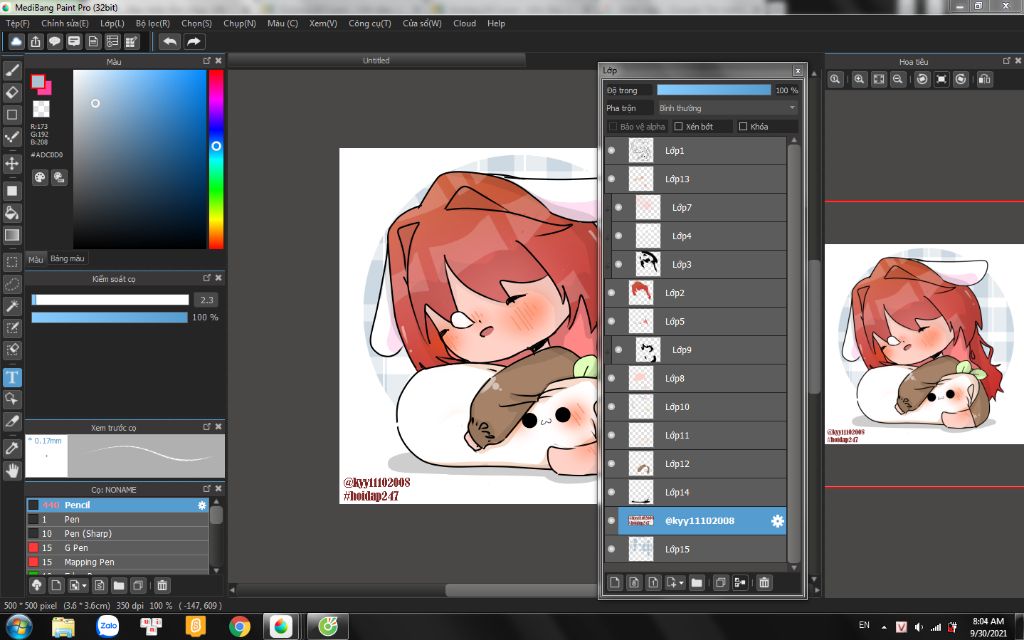
Task: Create new layer in layer panel
Action: tap(615, 583)
